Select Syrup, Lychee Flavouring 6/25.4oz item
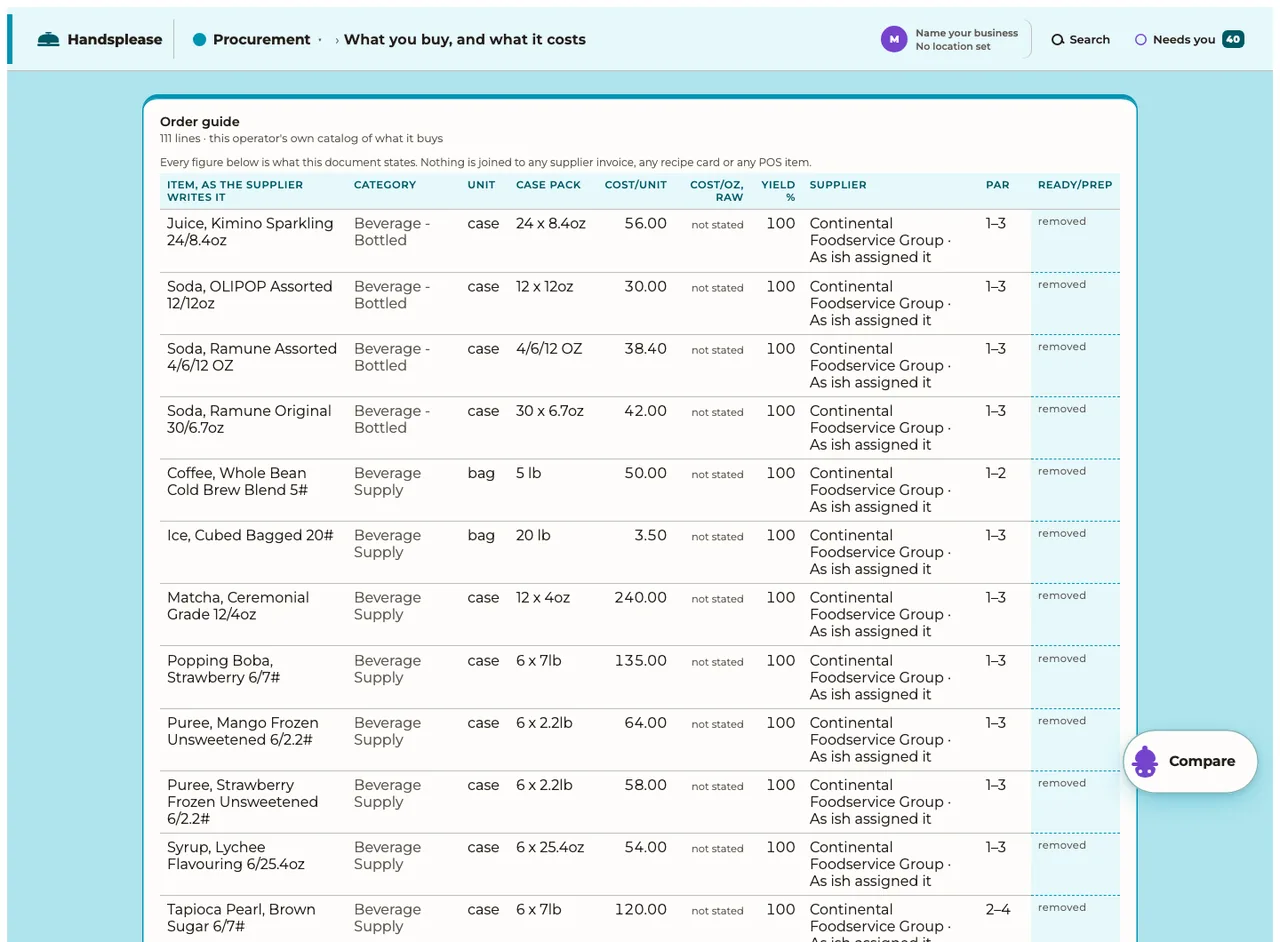This screenshot has height=942, width=1280. click(x=236, y=856)
